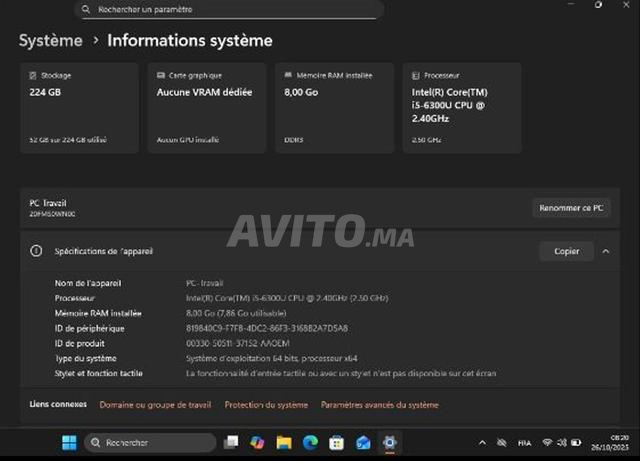
Task: Open File Explorer from the taskbar
Action: (x=284, y=442)
